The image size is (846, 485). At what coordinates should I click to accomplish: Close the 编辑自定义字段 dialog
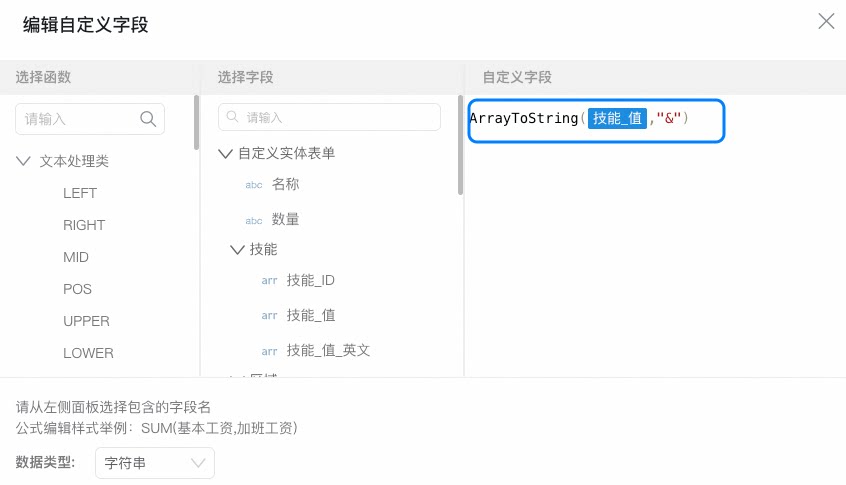(826, 22)
